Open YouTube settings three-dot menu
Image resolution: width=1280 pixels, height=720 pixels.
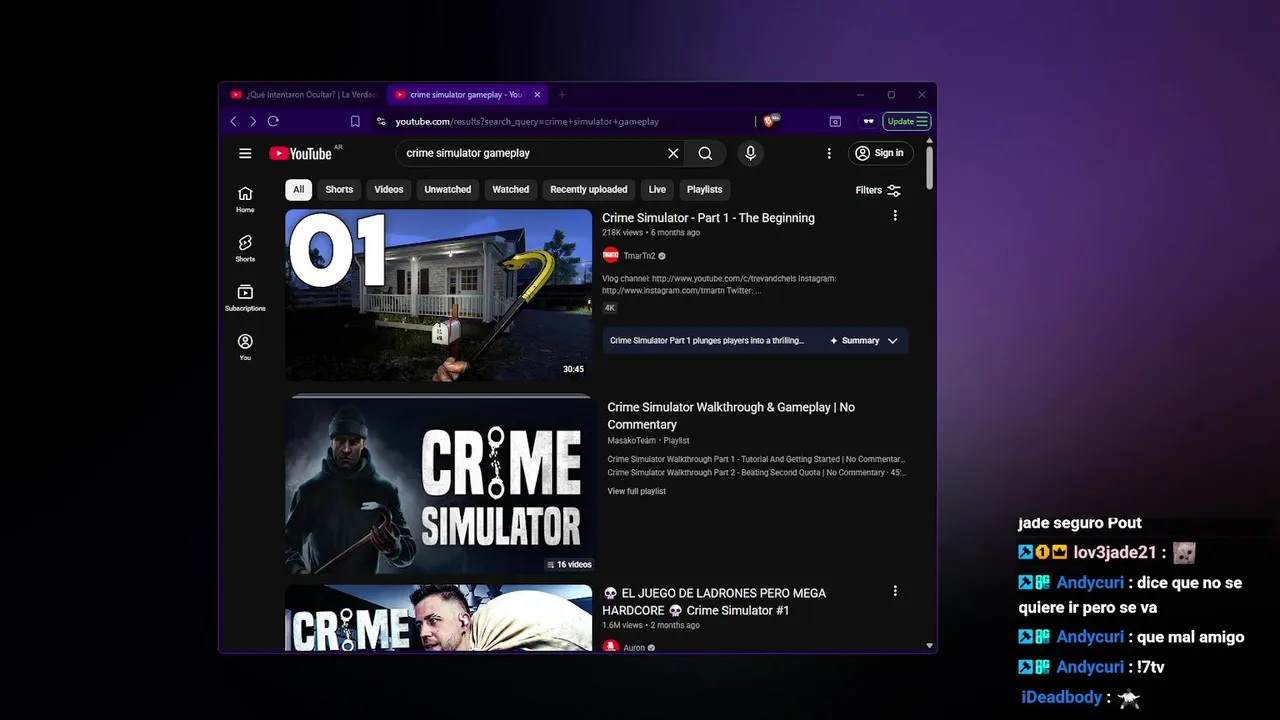point(829,153)
